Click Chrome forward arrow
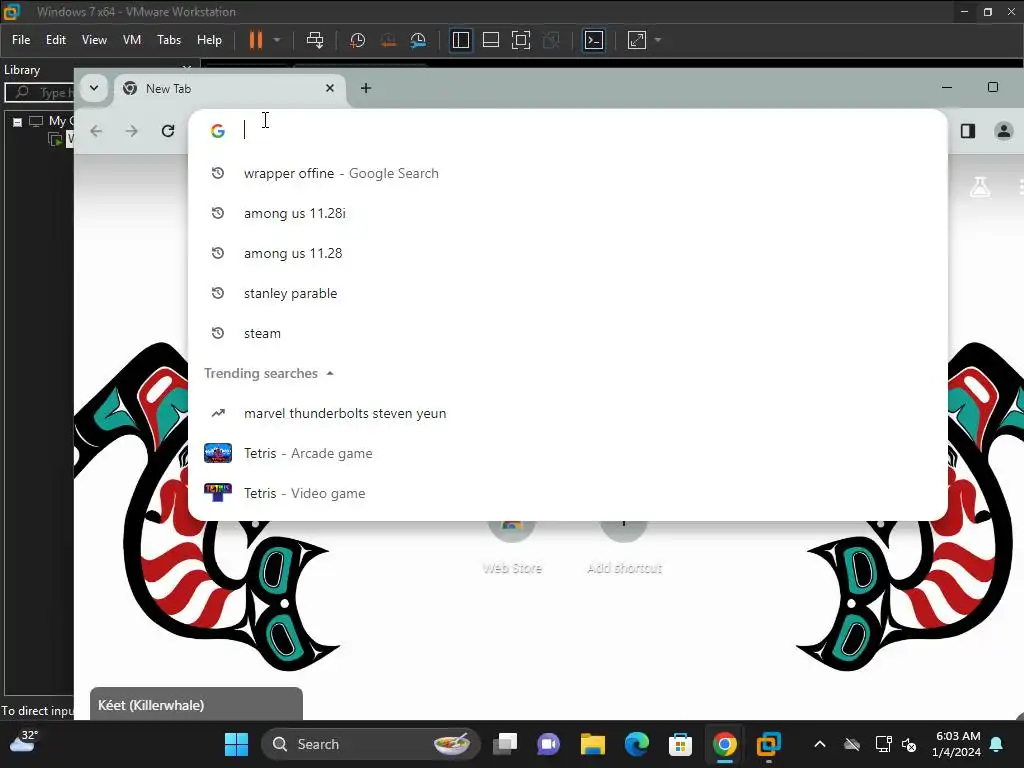The width and height of the screenshot is (1024, 768). 132,131
